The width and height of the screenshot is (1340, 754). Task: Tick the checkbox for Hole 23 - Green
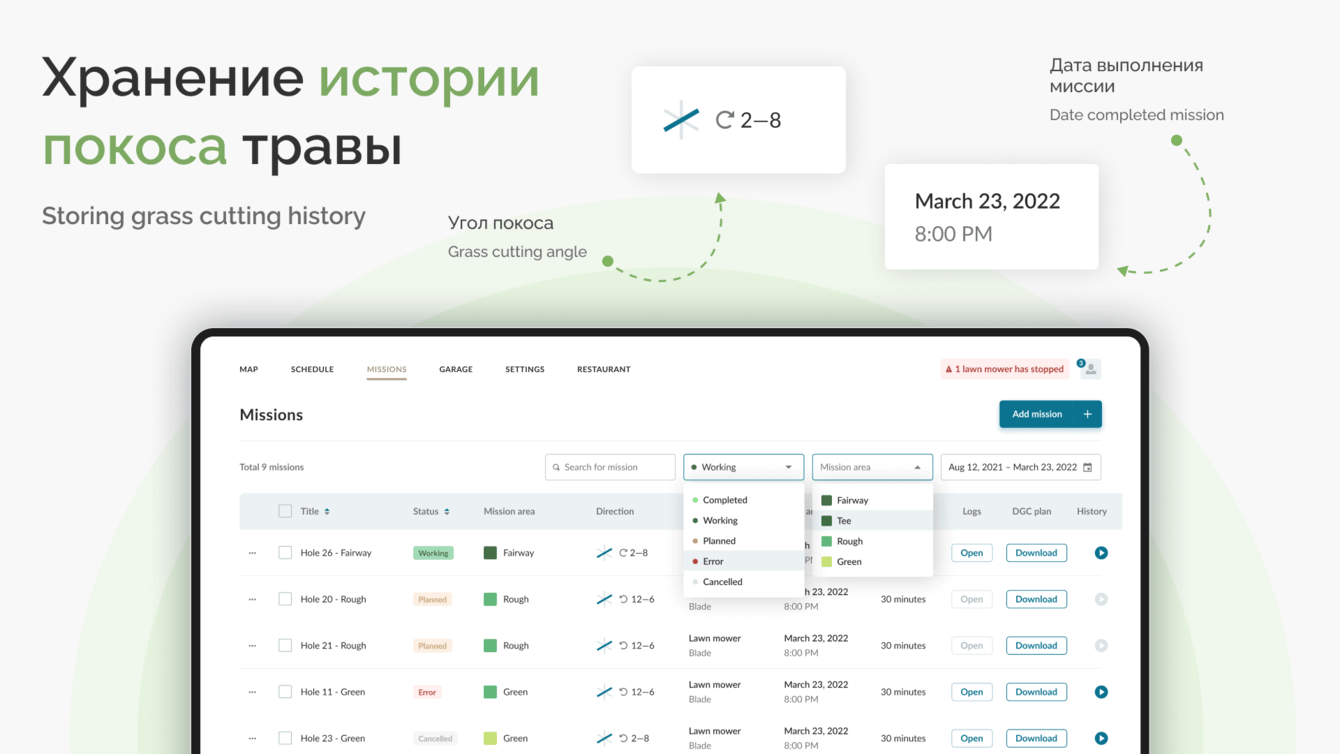click(285, 738)
